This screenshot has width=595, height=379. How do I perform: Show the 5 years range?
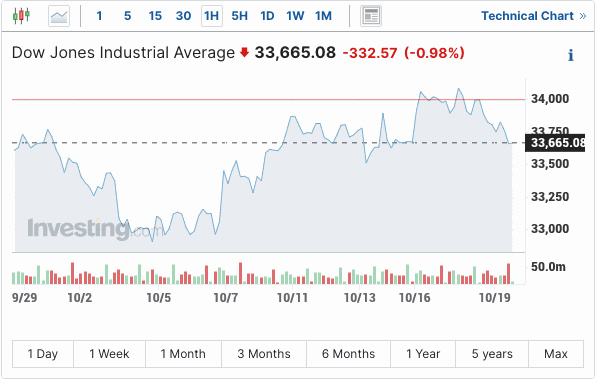(492, 354)
